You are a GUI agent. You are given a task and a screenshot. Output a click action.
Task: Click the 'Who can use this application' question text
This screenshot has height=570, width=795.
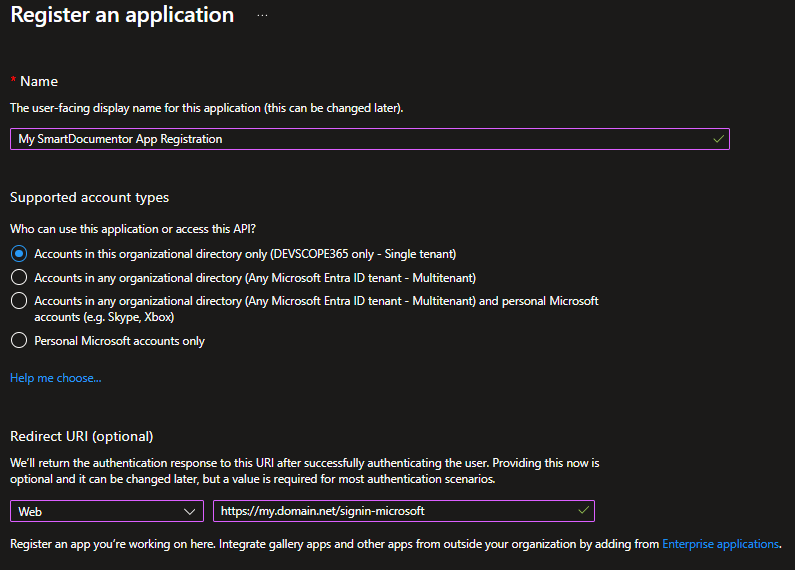tap(133, 229)
